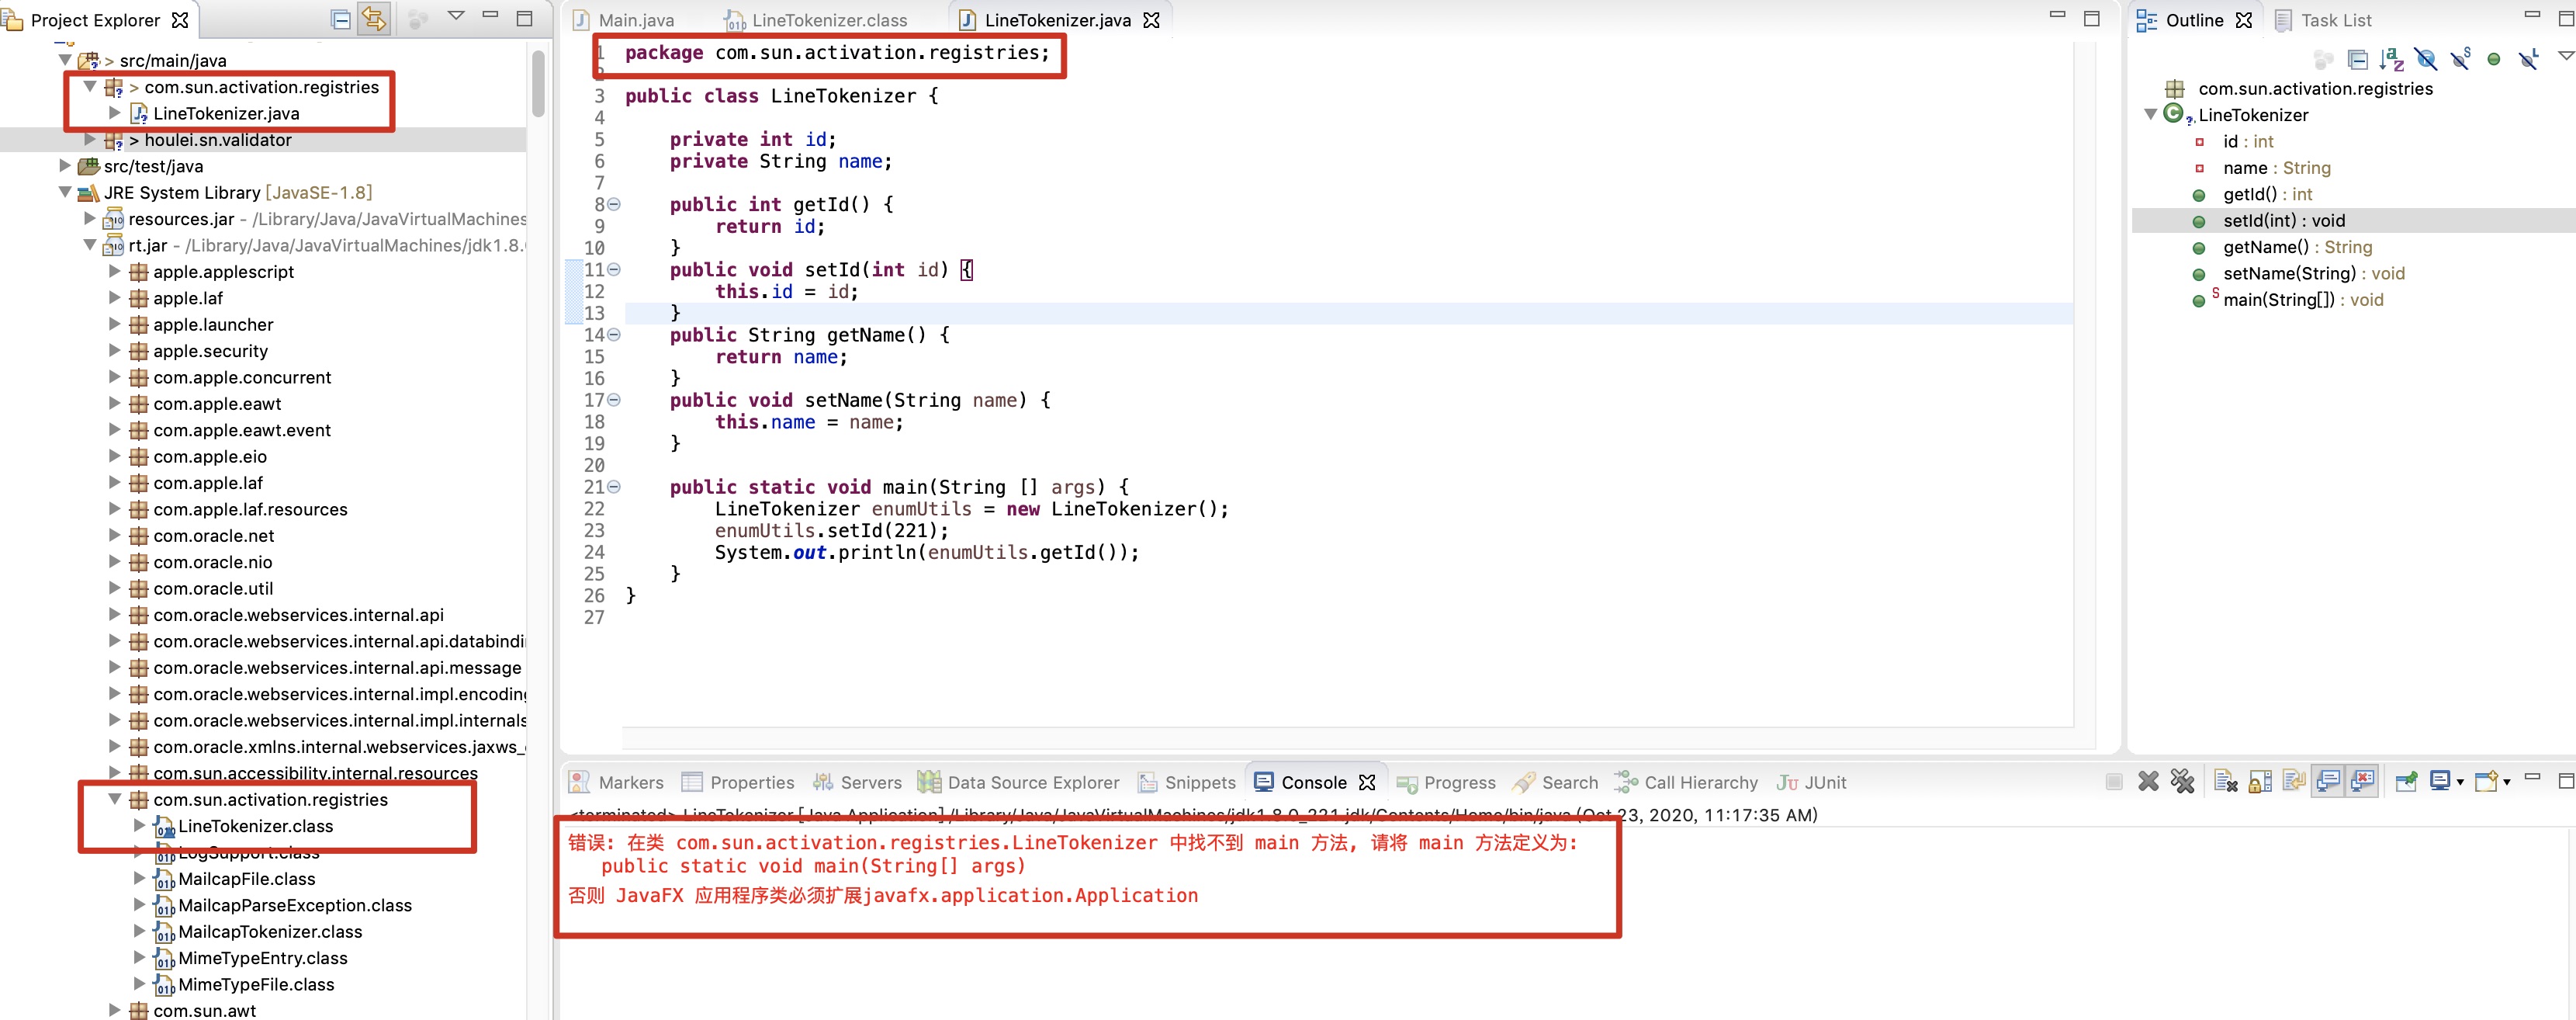Image resolution: width=2576 pixels, height=1020 pixels.
Task: Expand LineTokenizer.class under rt.jar
Action: click(139, 825)
